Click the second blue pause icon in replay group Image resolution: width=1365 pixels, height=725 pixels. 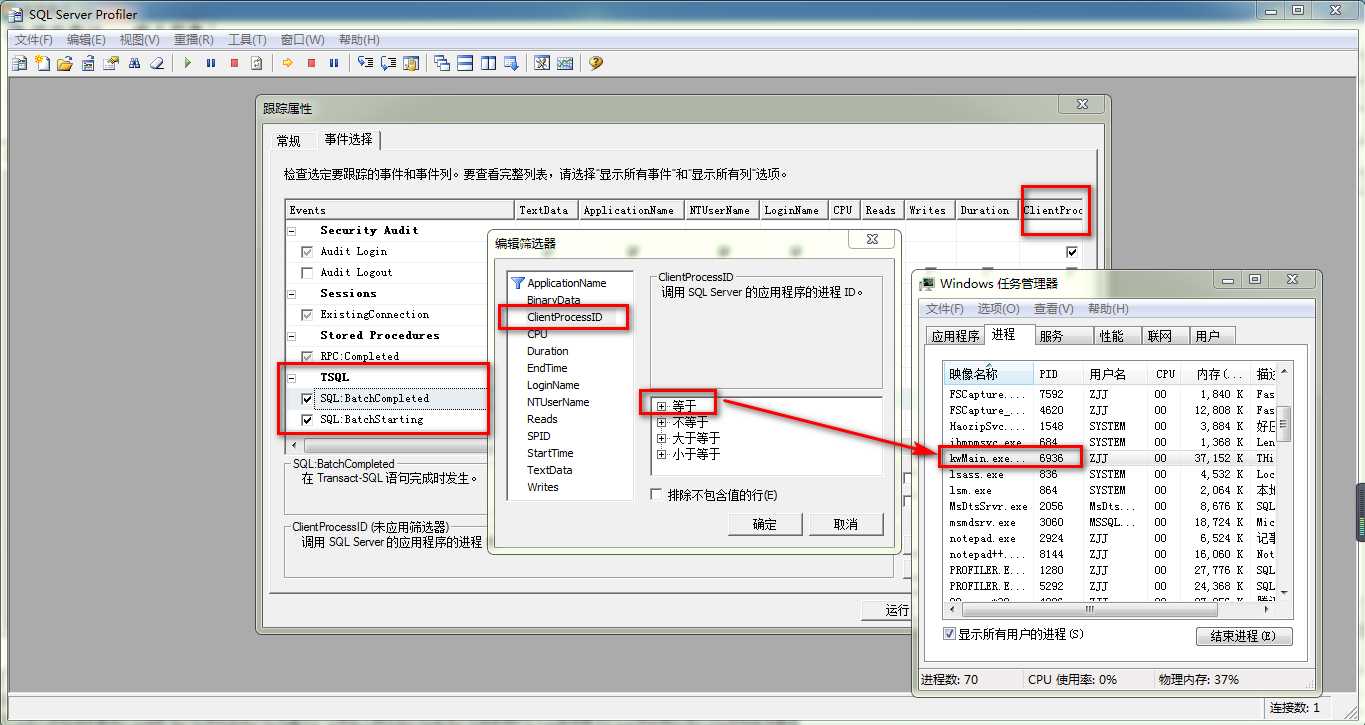(x=334, y=63)
